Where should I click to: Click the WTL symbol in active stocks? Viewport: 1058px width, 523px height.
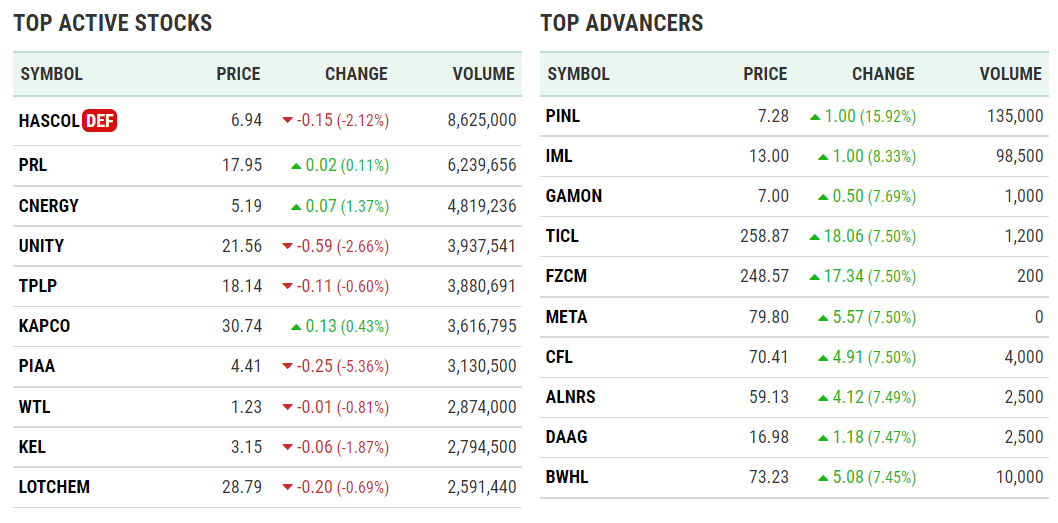click(x=34, y=407)
